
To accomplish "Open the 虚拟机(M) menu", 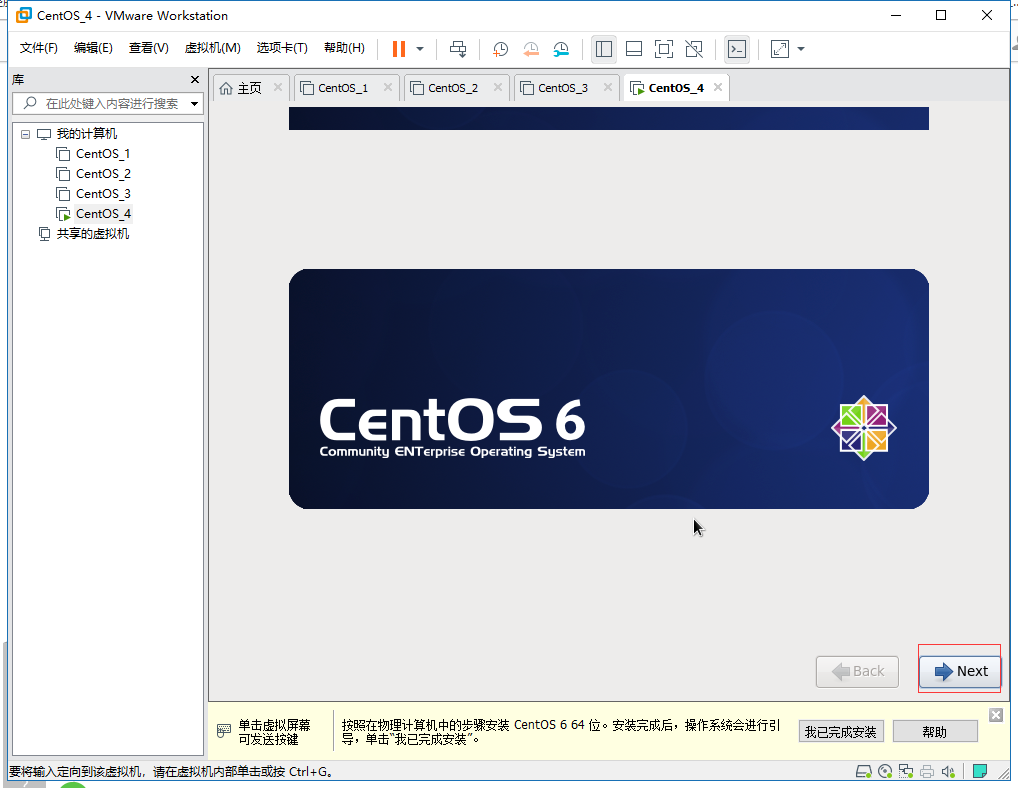I will click(x=212, y=48).
